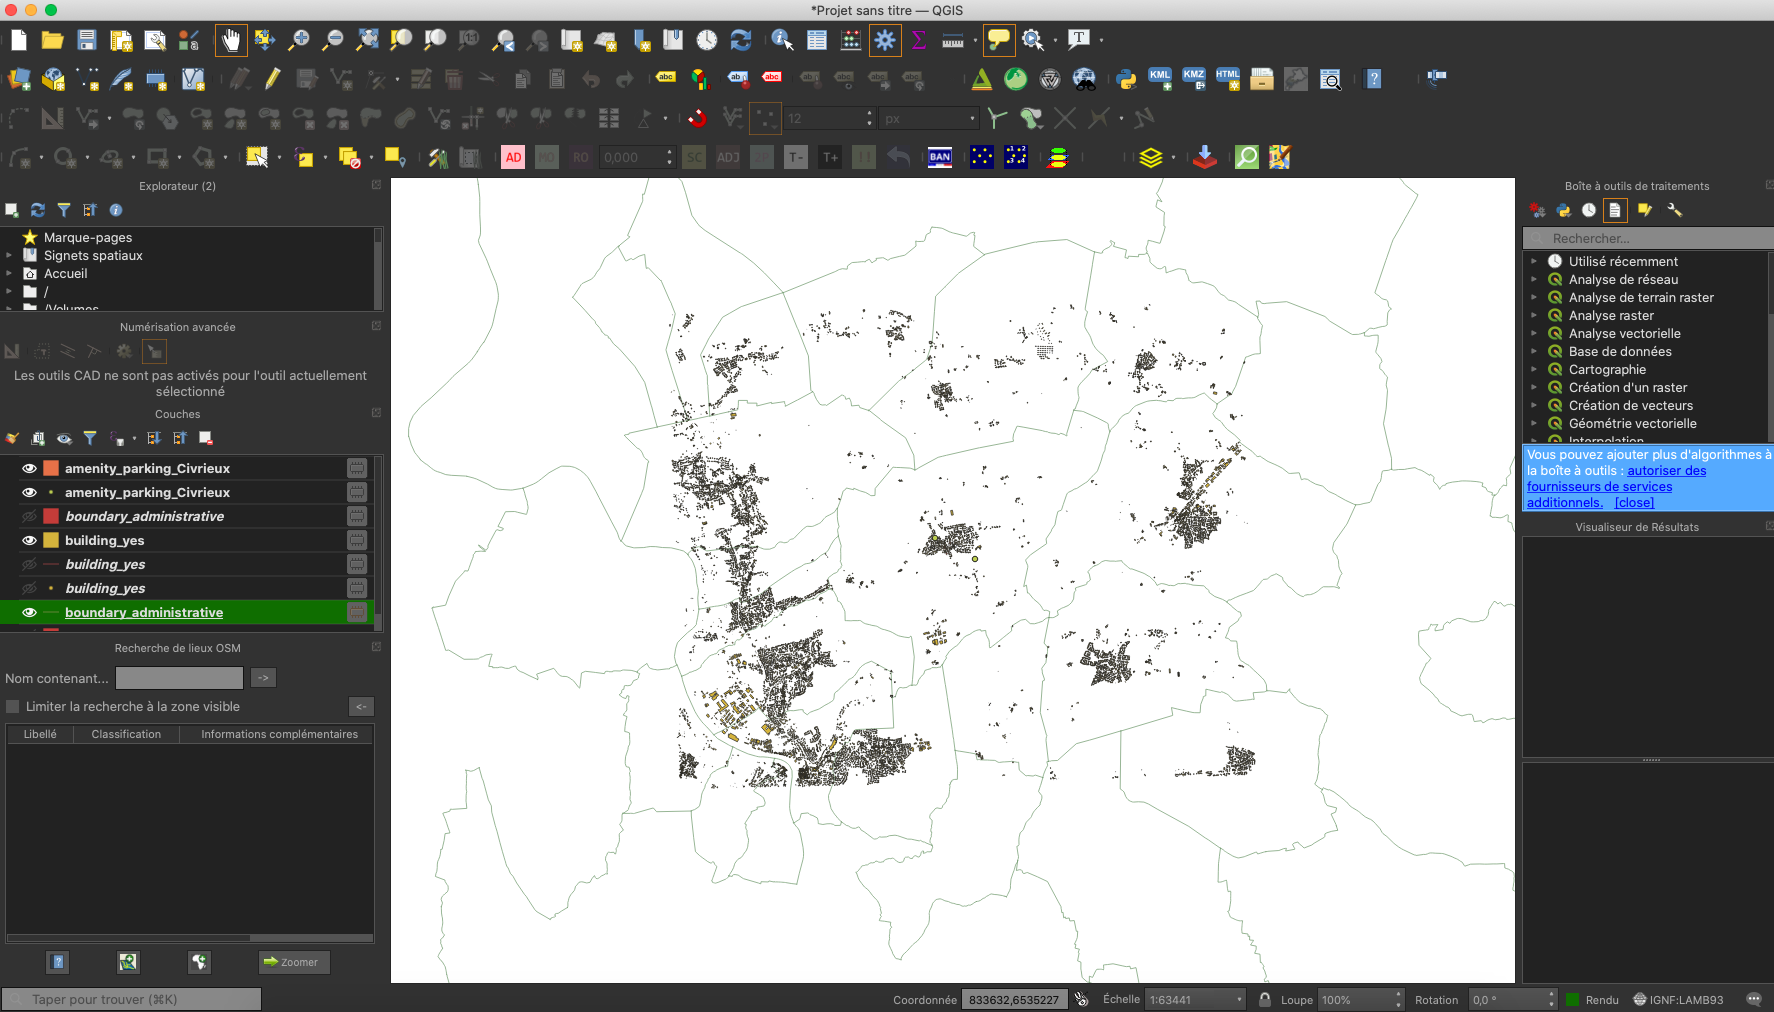Viewport: 1774px width, 1012px height.
Task: Click the Refresh map icon
Action: (741, 40)
